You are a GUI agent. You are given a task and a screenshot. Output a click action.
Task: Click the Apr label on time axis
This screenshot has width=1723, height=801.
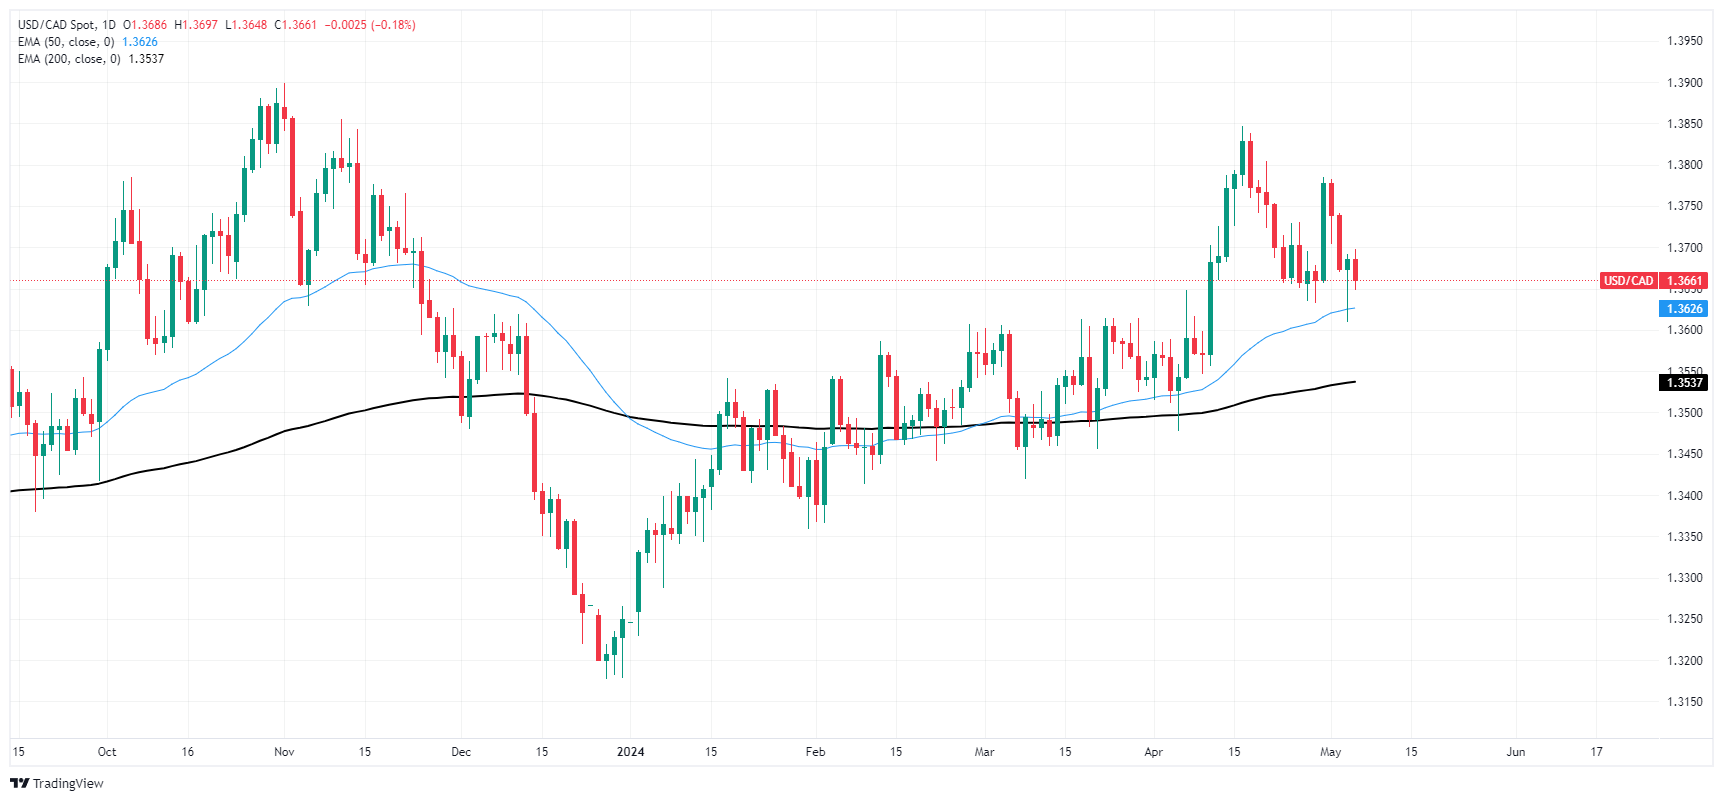pos(1154,752)
